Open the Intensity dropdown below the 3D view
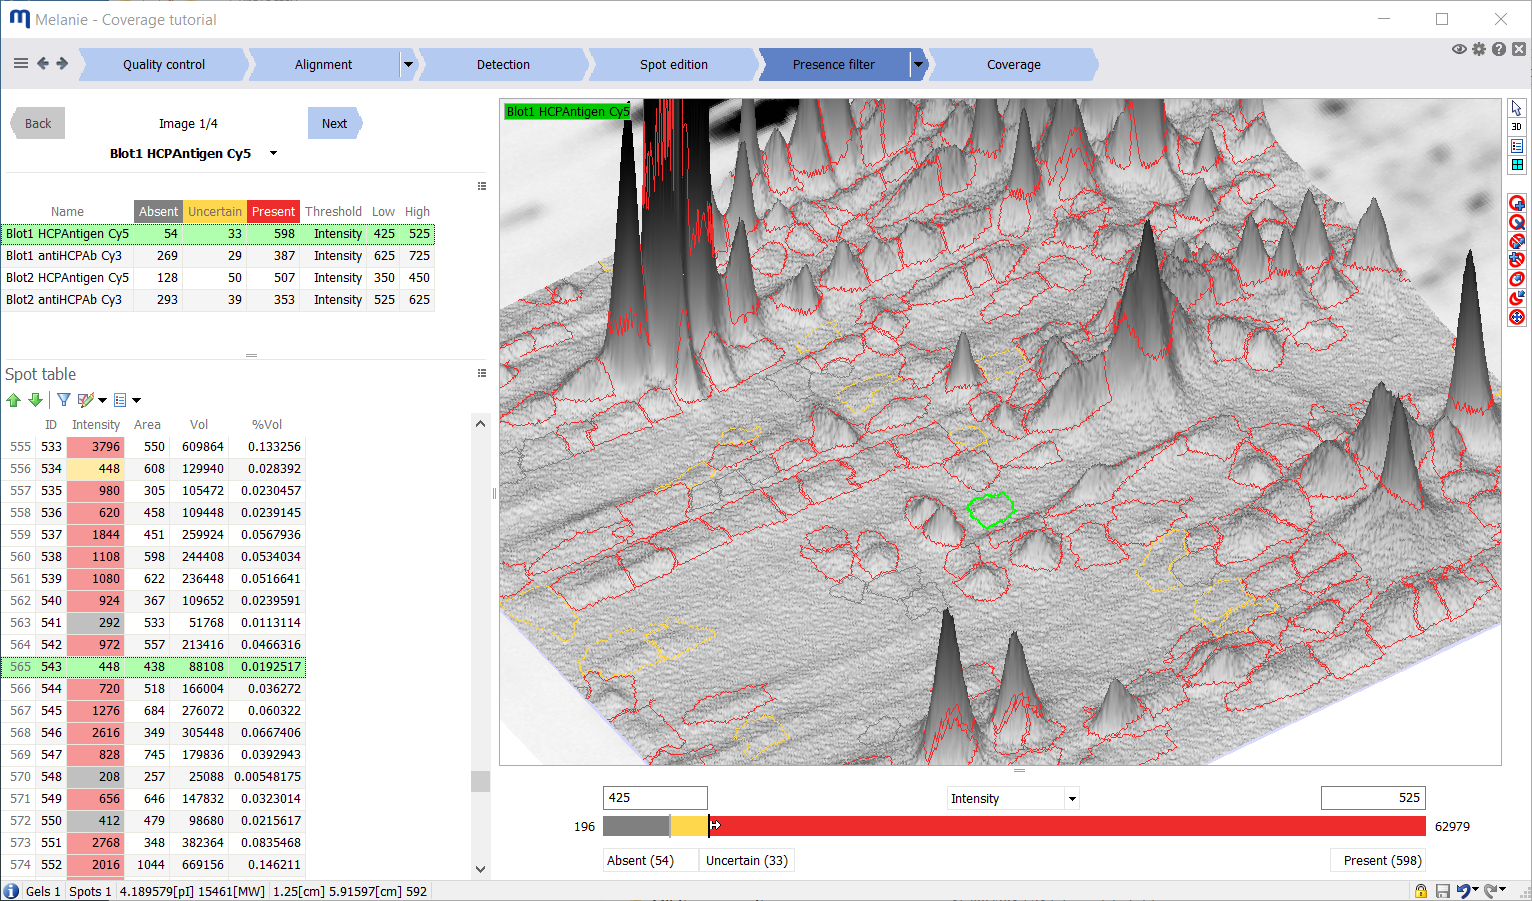 (x=1070, y=797)
